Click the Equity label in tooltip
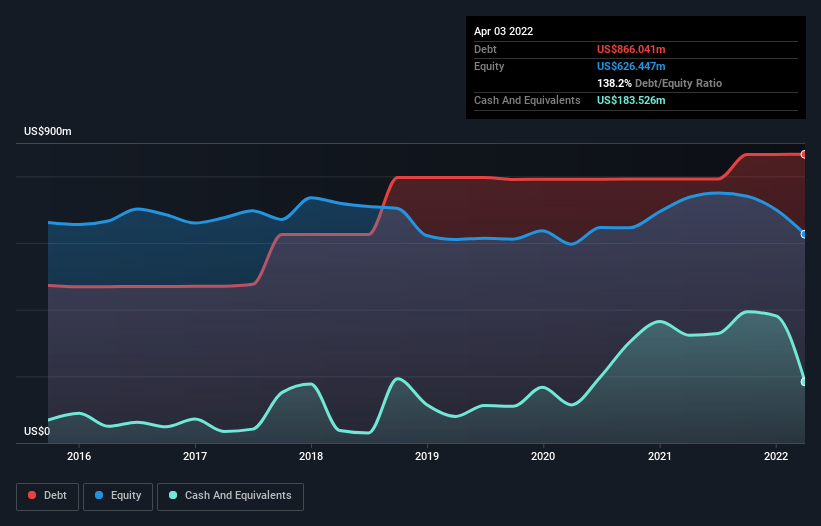The image size is (821, 526). point(489,66)
